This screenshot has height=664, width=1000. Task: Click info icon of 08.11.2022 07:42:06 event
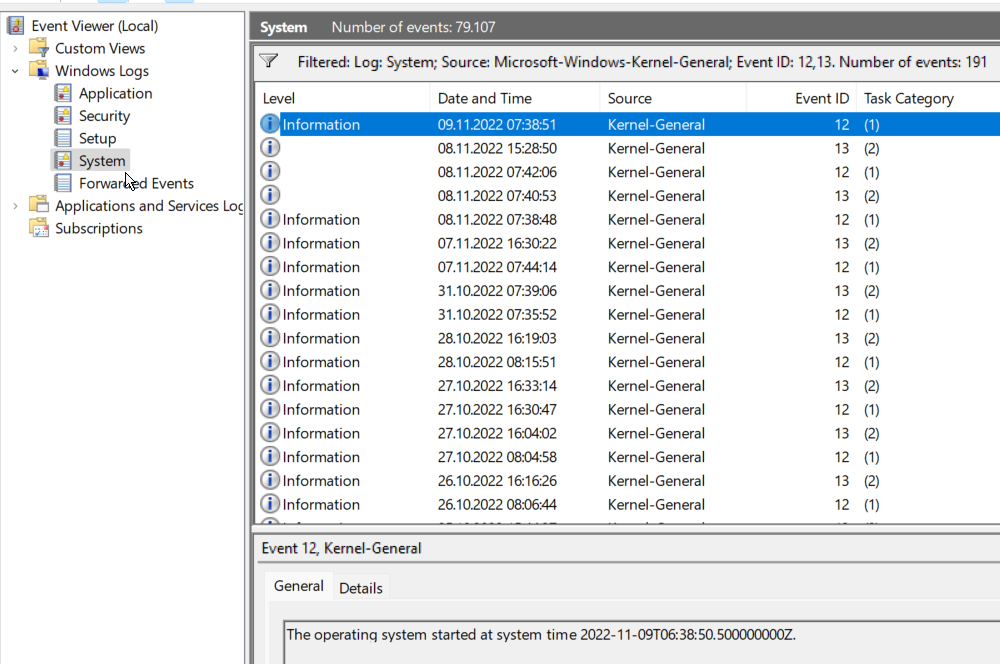(270, 171)
